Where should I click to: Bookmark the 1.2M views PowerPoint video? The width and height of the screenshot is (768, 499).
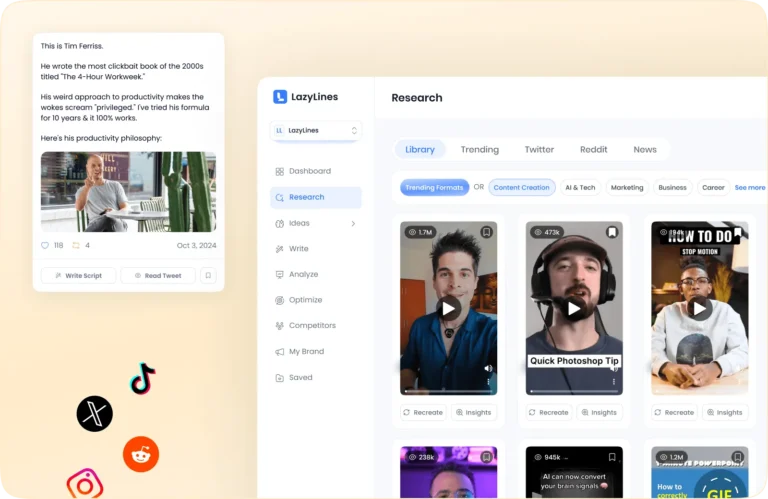[x=738, y=457]
